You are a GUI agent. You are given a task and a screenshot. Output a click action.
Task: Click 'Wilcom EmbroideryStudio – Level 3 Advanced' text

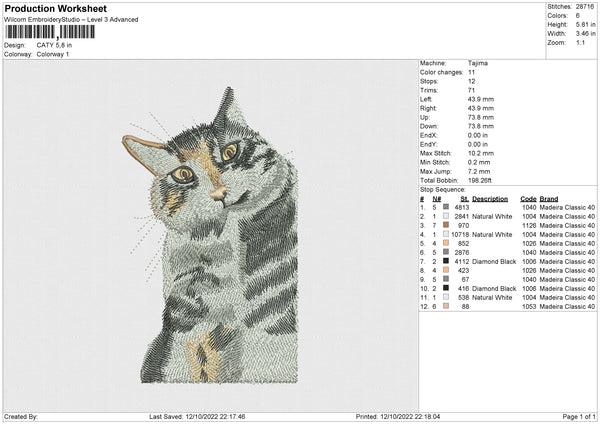71,20
